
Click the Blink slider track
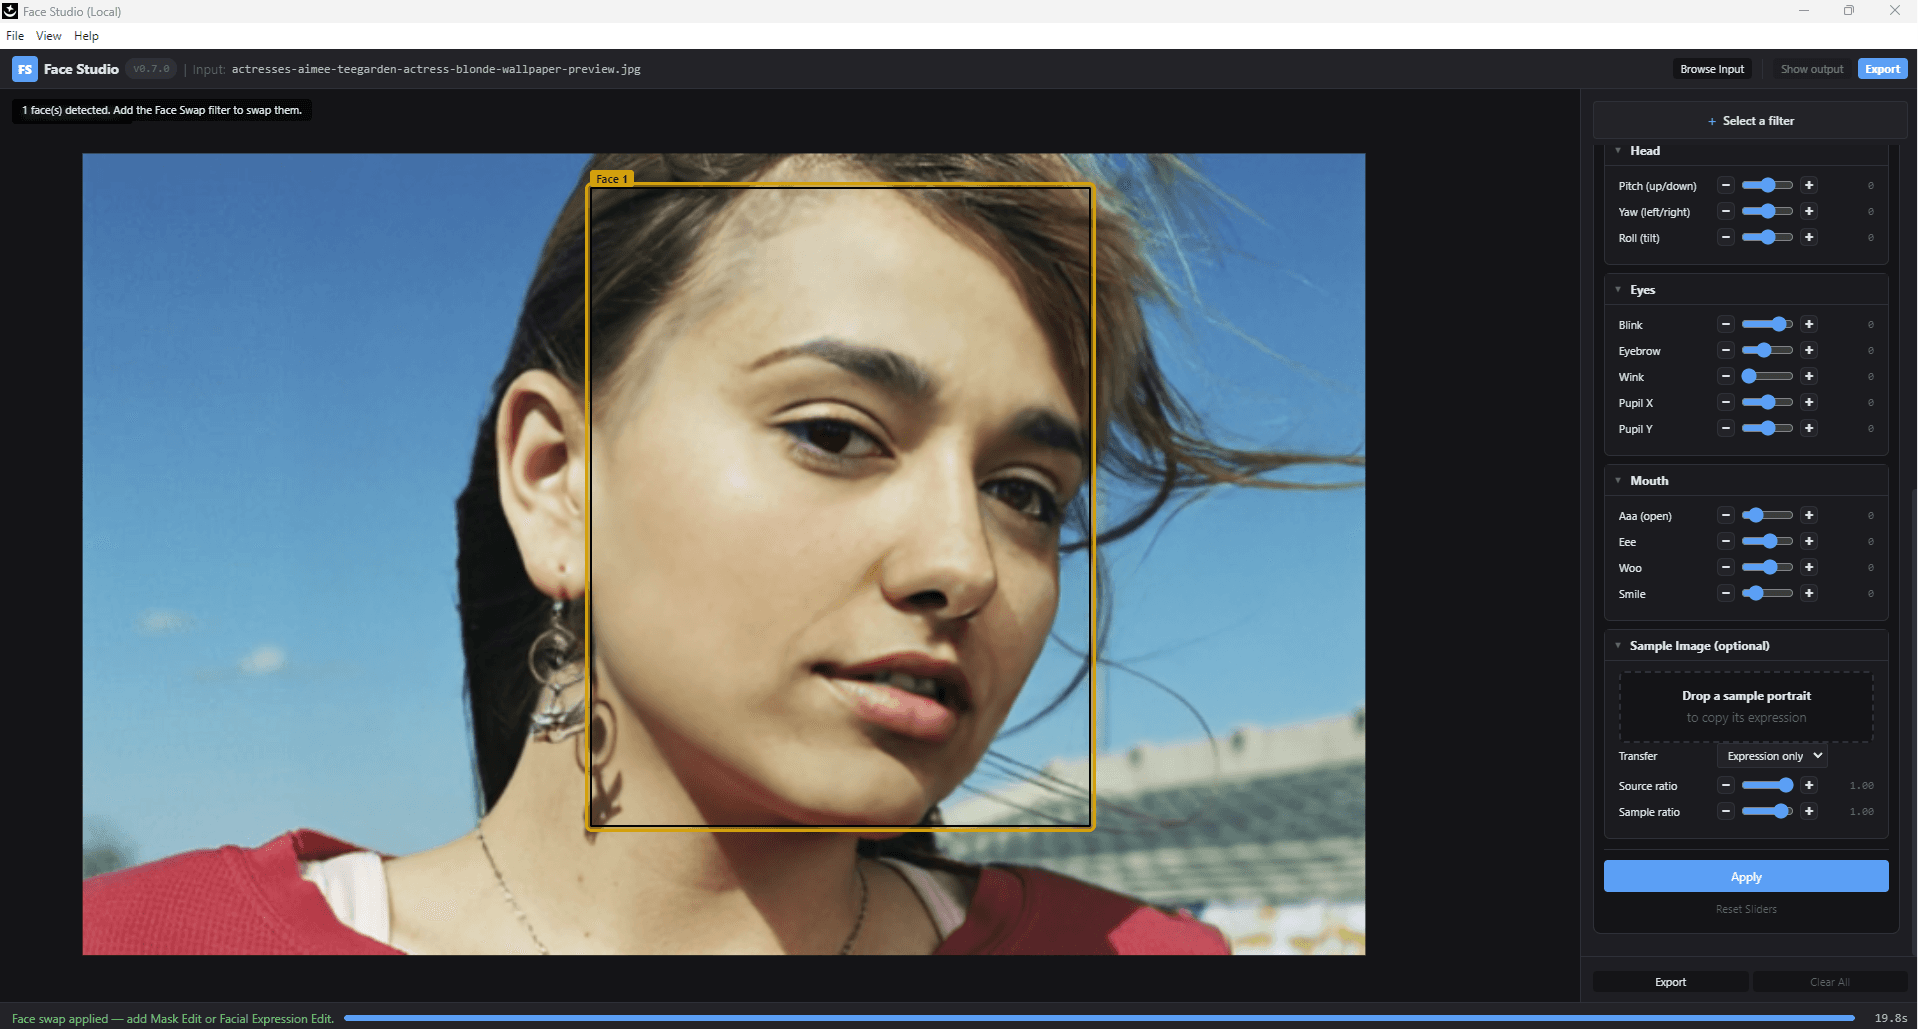[x=1767, y=325]
